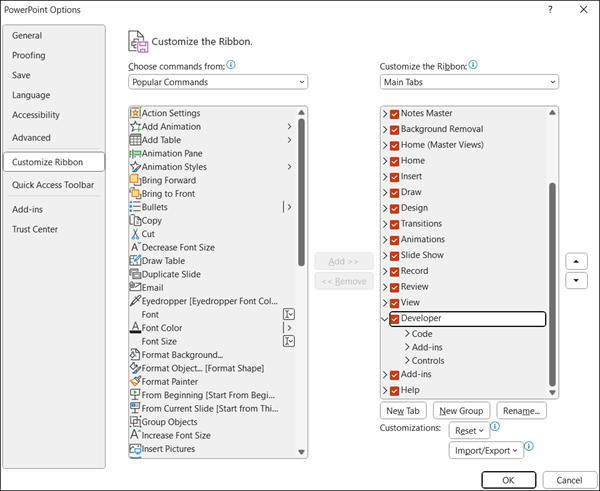Create a New Group

click(461, 411)
